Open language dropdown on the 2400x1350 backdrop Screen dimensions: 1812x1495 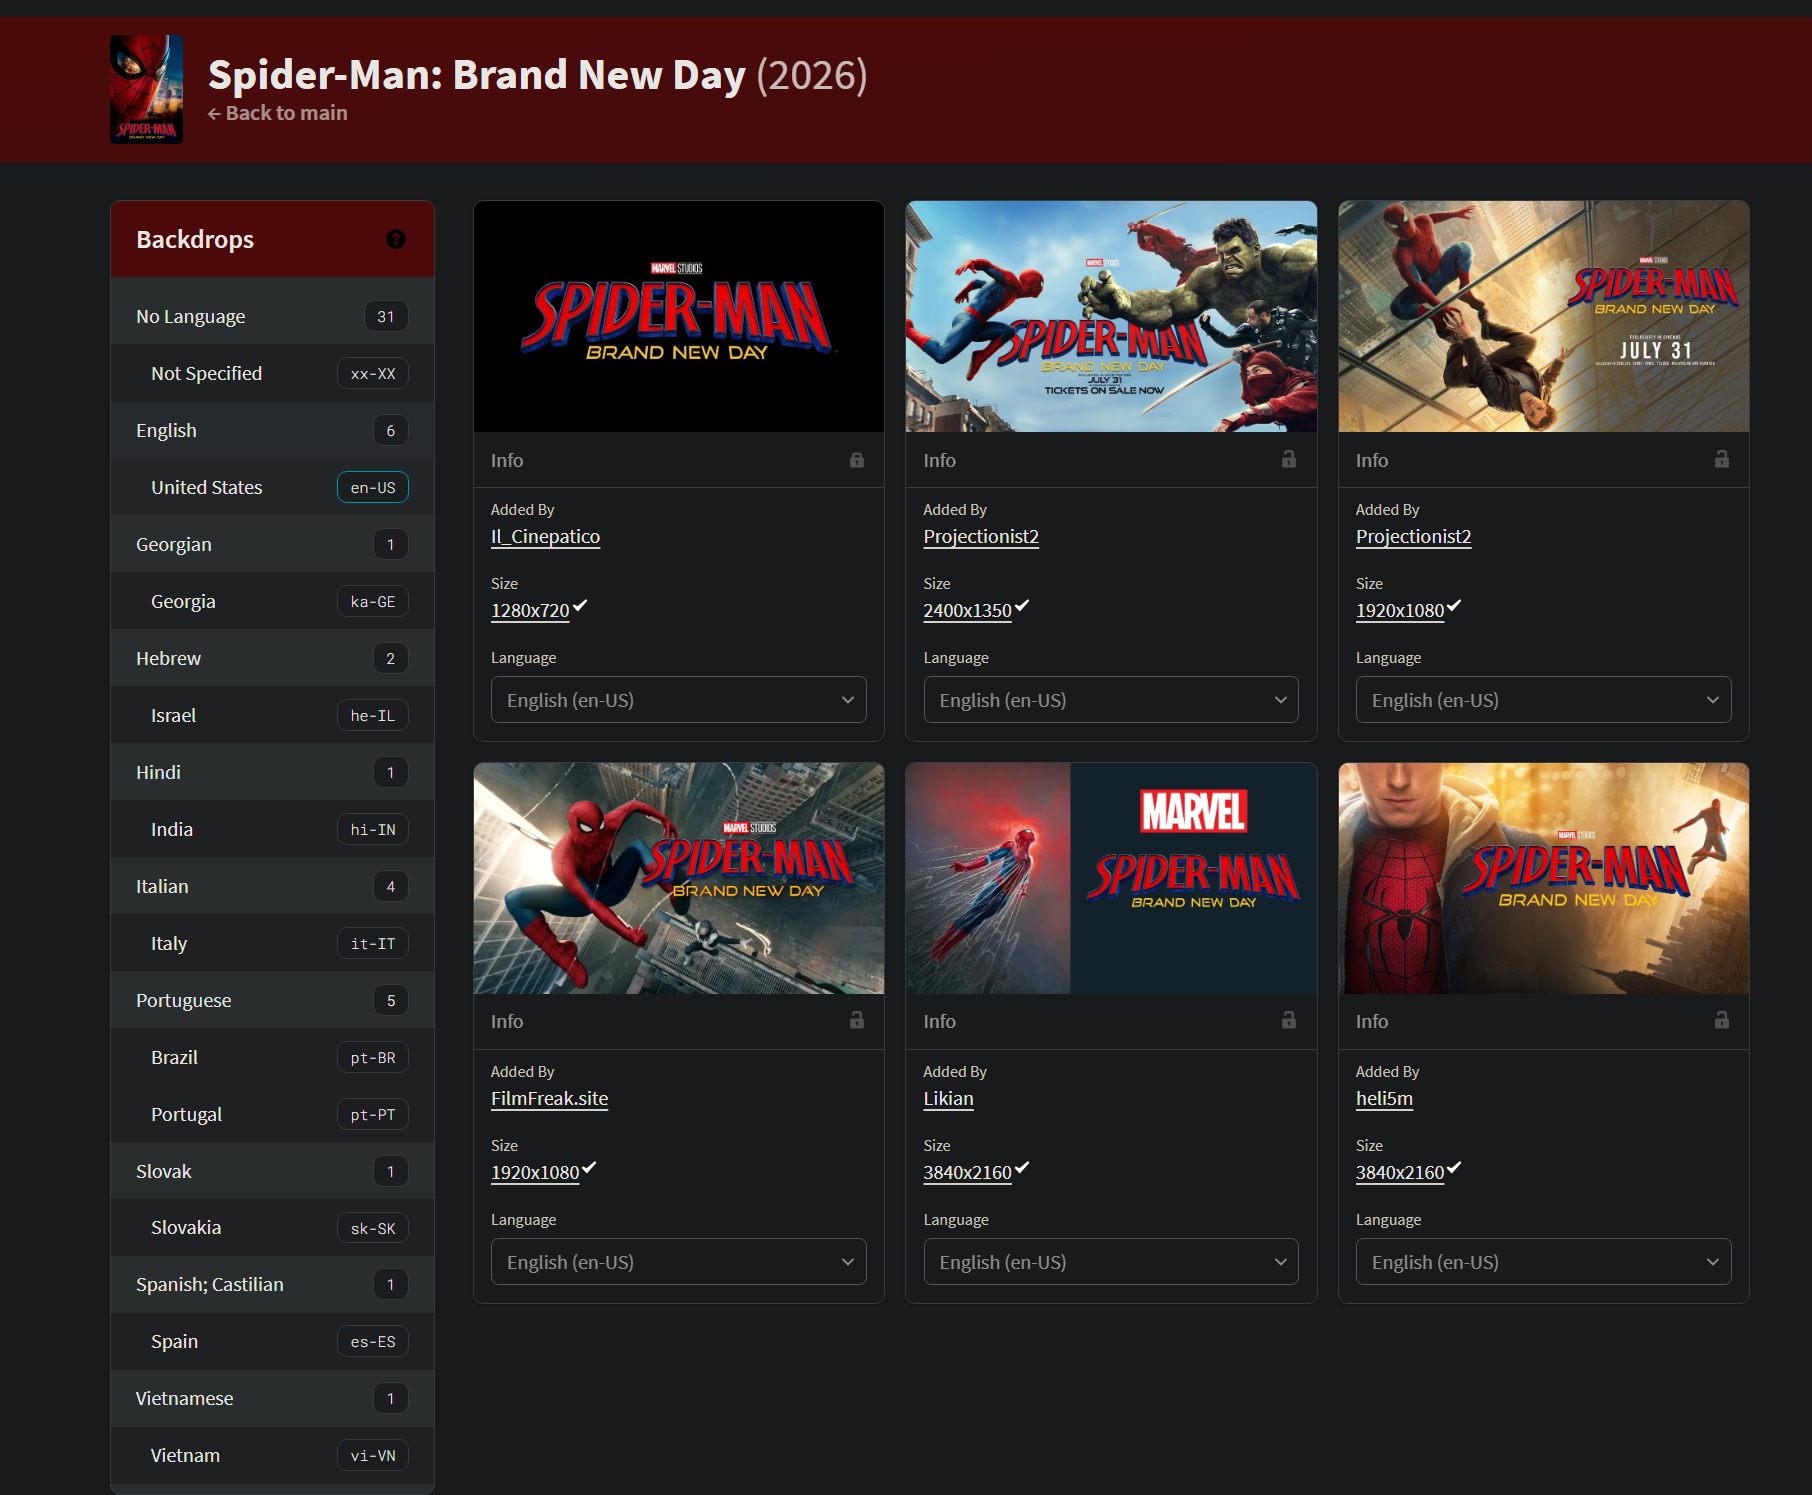1111,700
